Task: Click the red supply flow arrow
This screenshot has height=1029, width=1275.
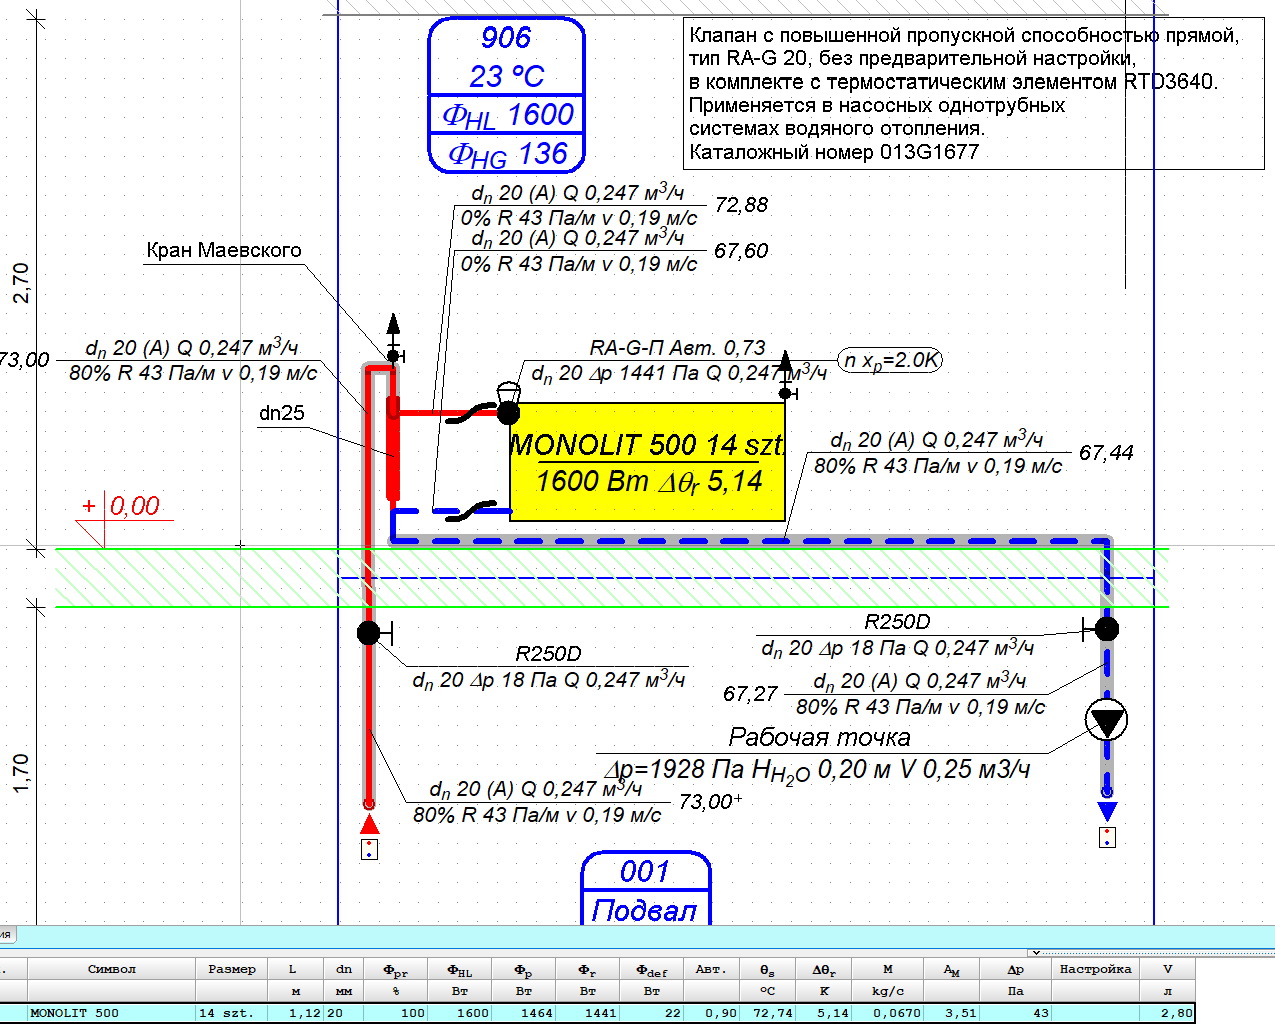Action: click(369, 824)
